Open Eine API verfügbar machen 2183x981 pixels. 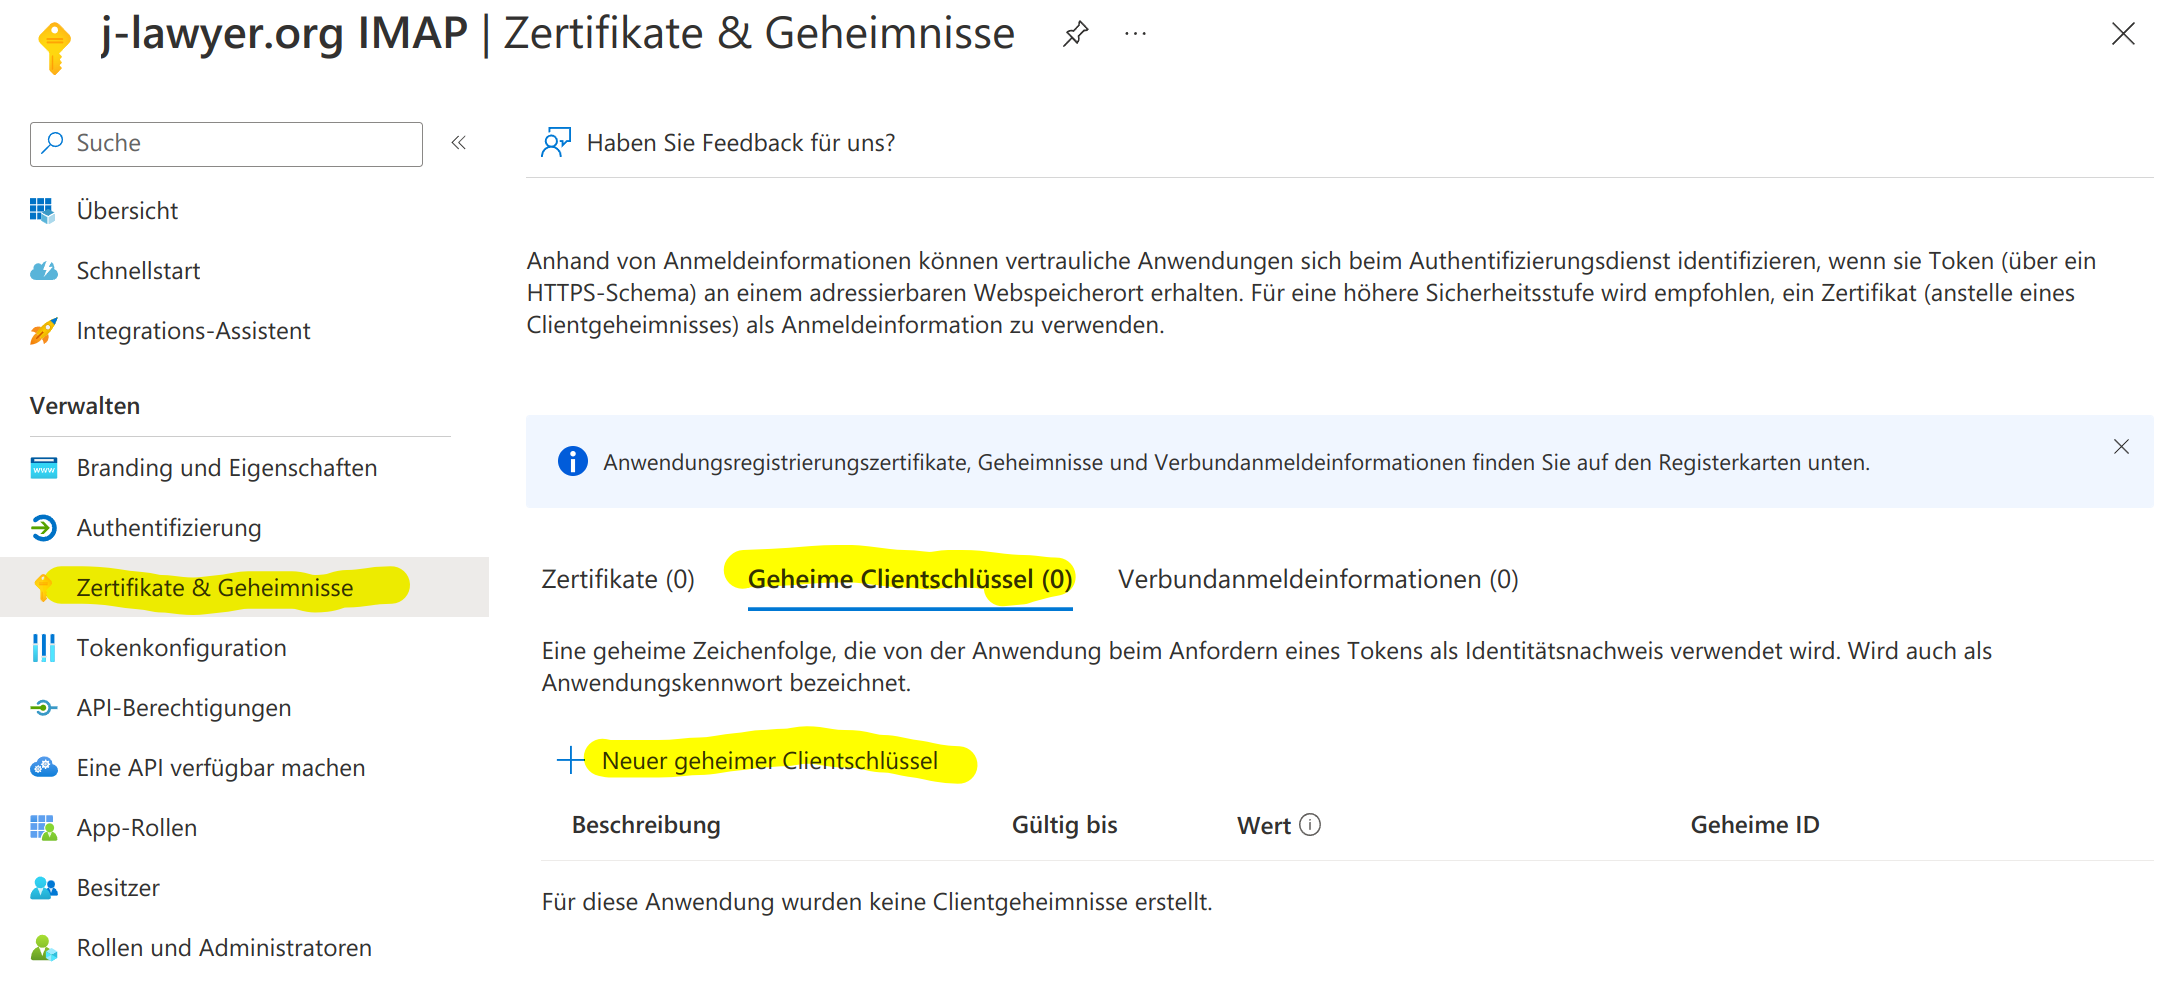pos(220,767)
